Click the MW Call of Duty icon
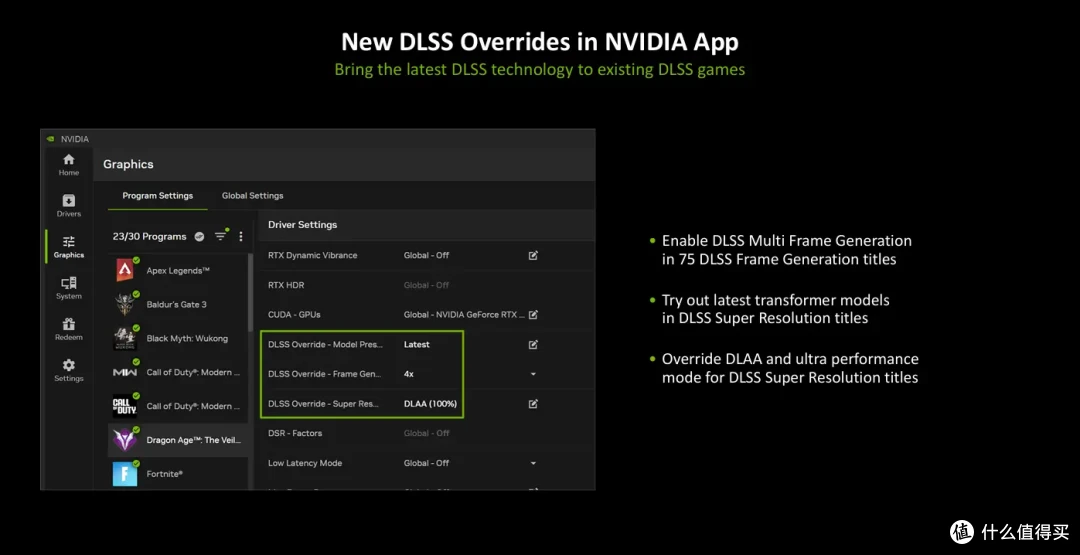The height and width of the screenshot is (555, 1080). point(125,372)
